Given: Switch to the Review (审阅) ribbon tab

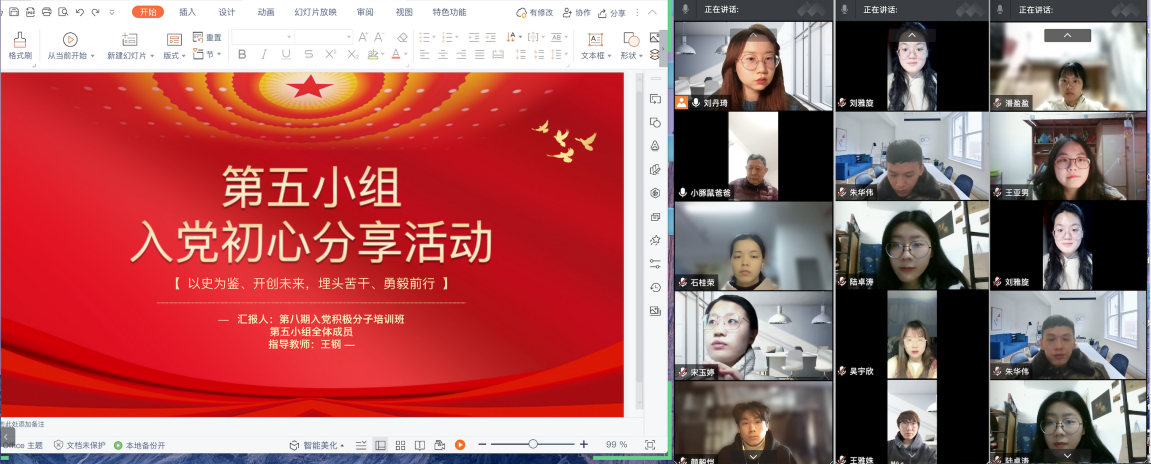Looking at the screenshot, I should (365, 12).
